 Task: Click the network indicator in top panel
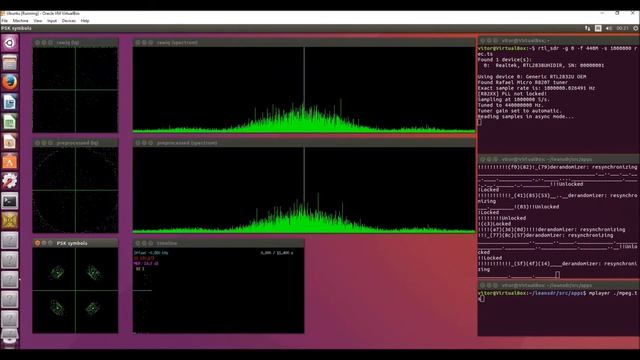click(587, 28)
